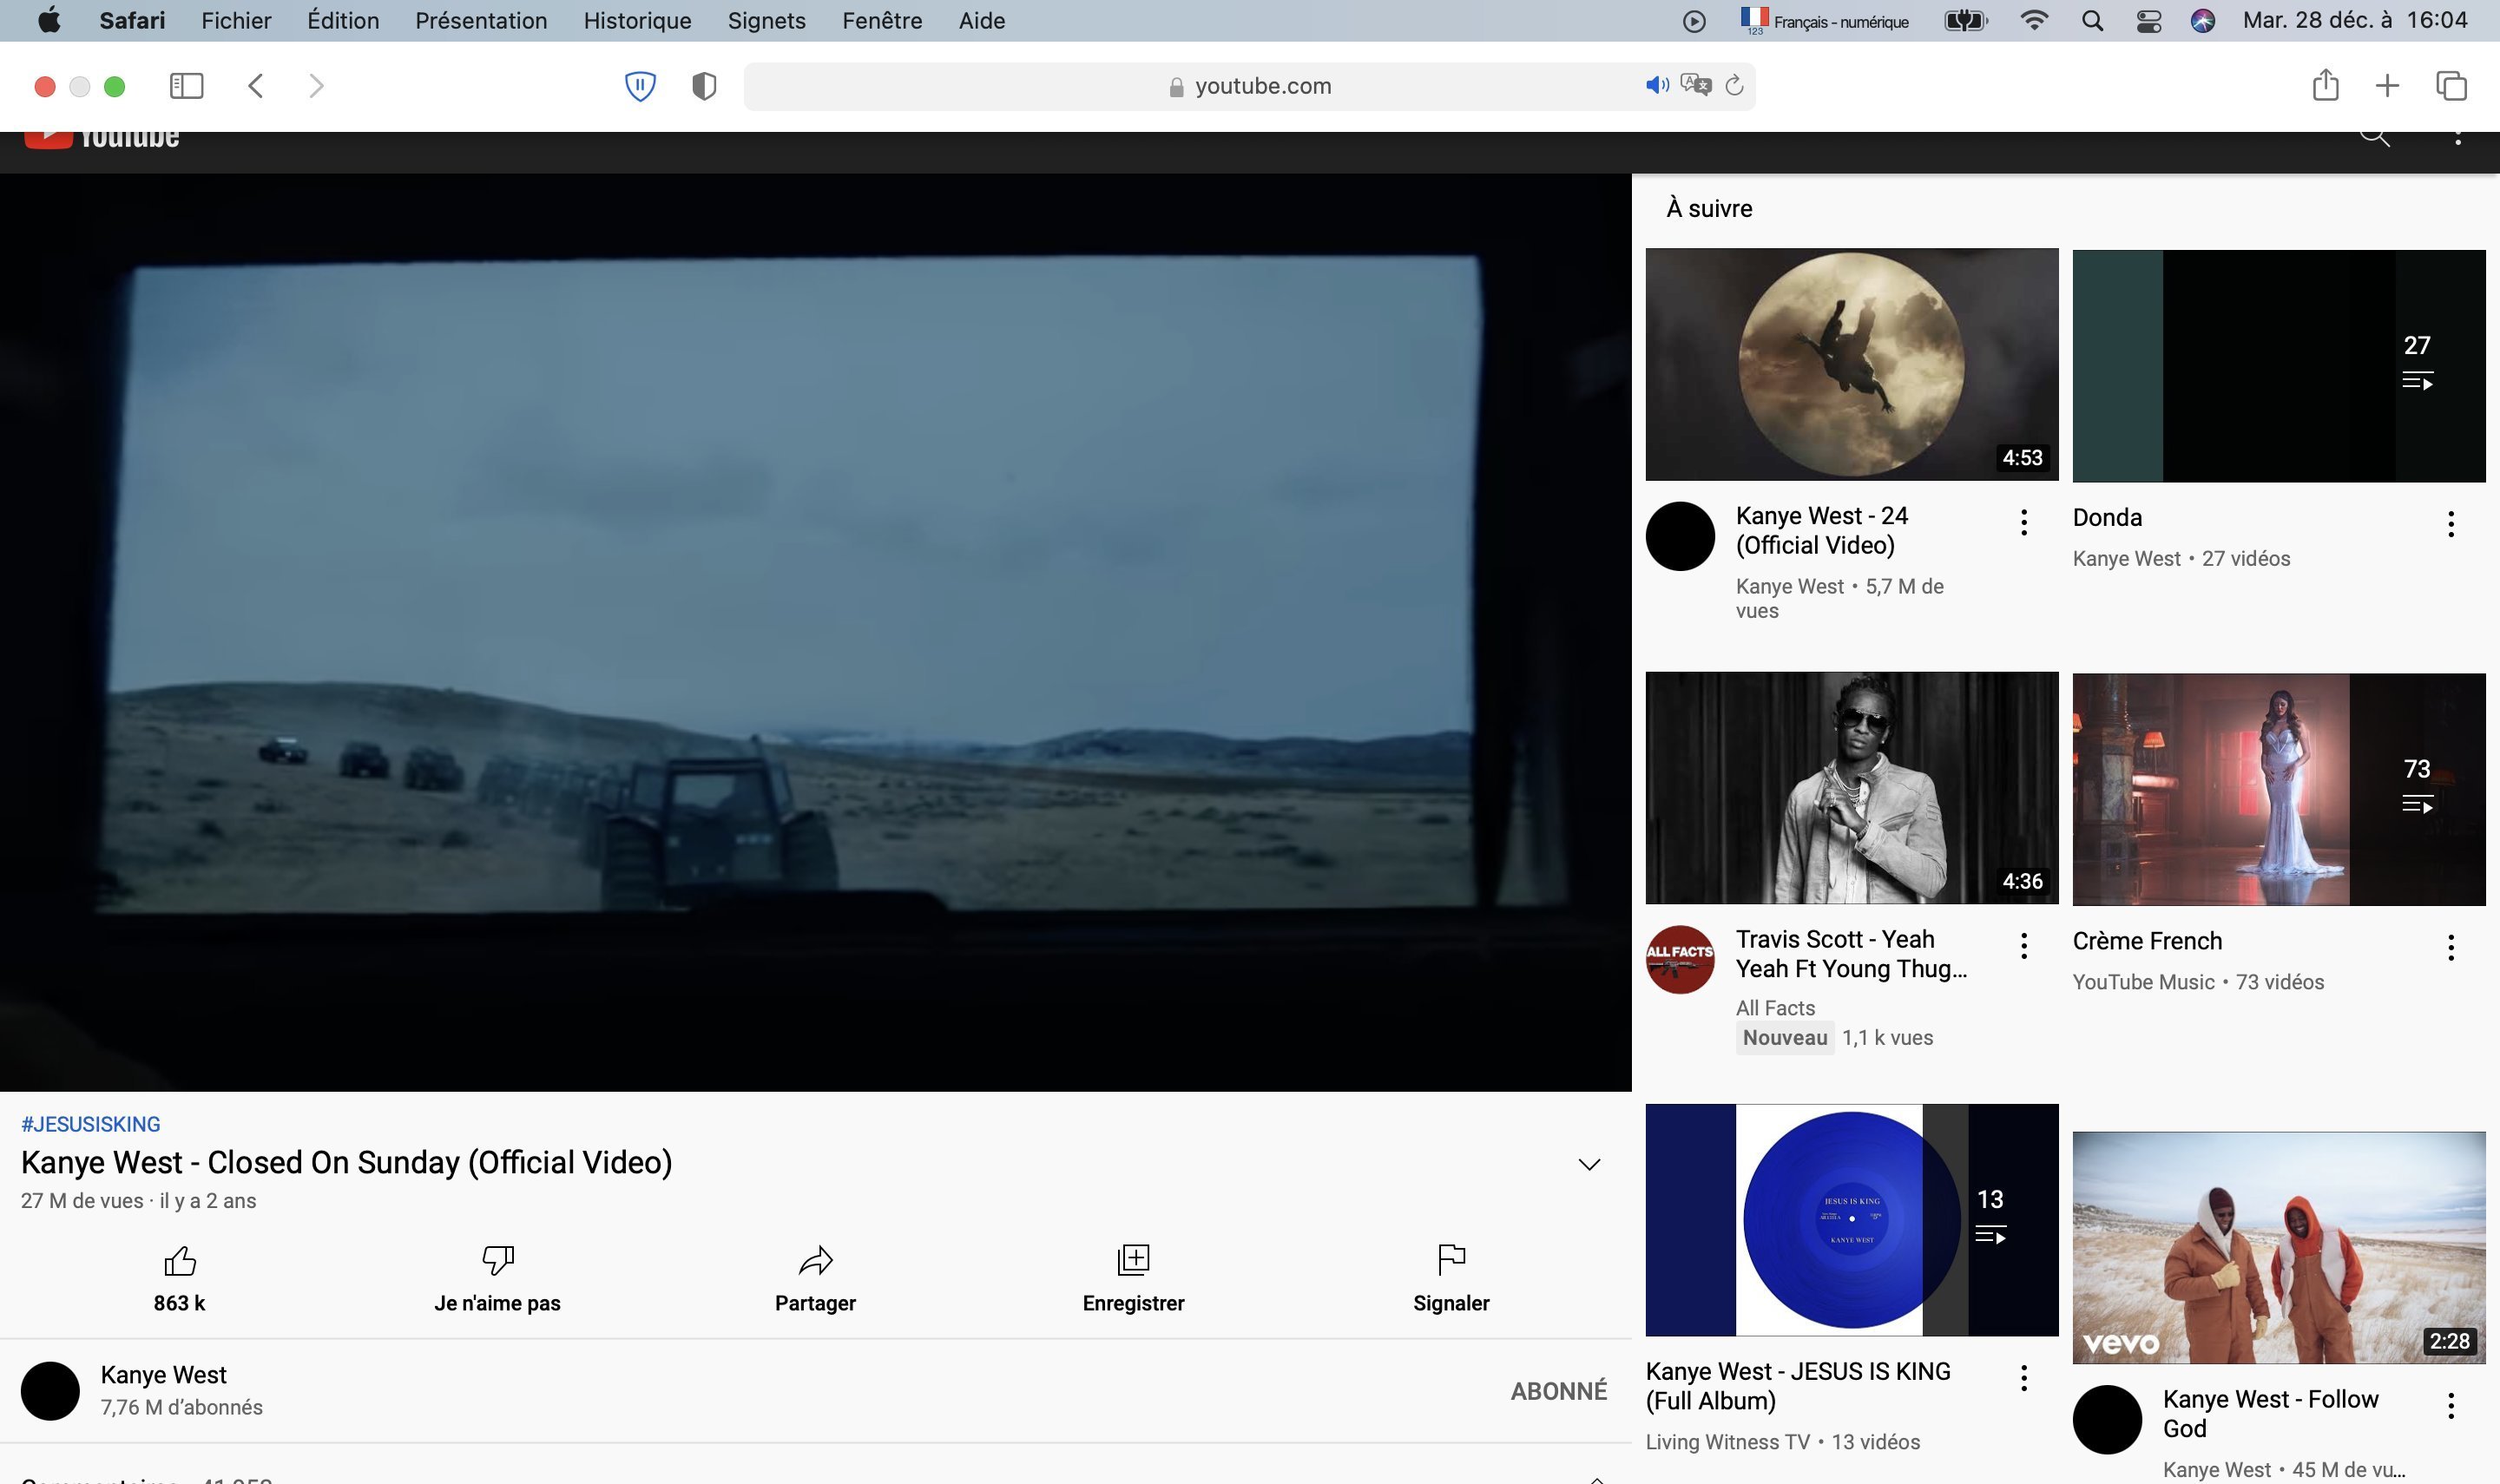Open the Young Thug video thumbnail
The height and width of the screenshot is (1484, 2500).
point(1852,788)
